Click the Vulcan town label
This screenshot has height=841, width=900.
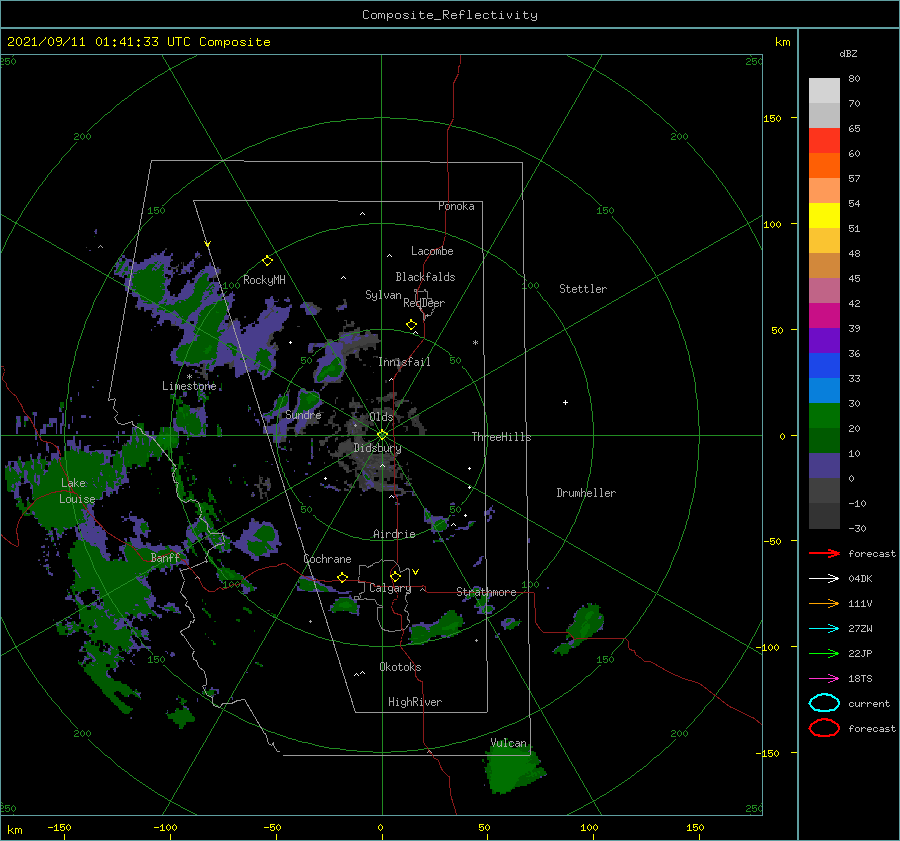click(x=509, y=743)
